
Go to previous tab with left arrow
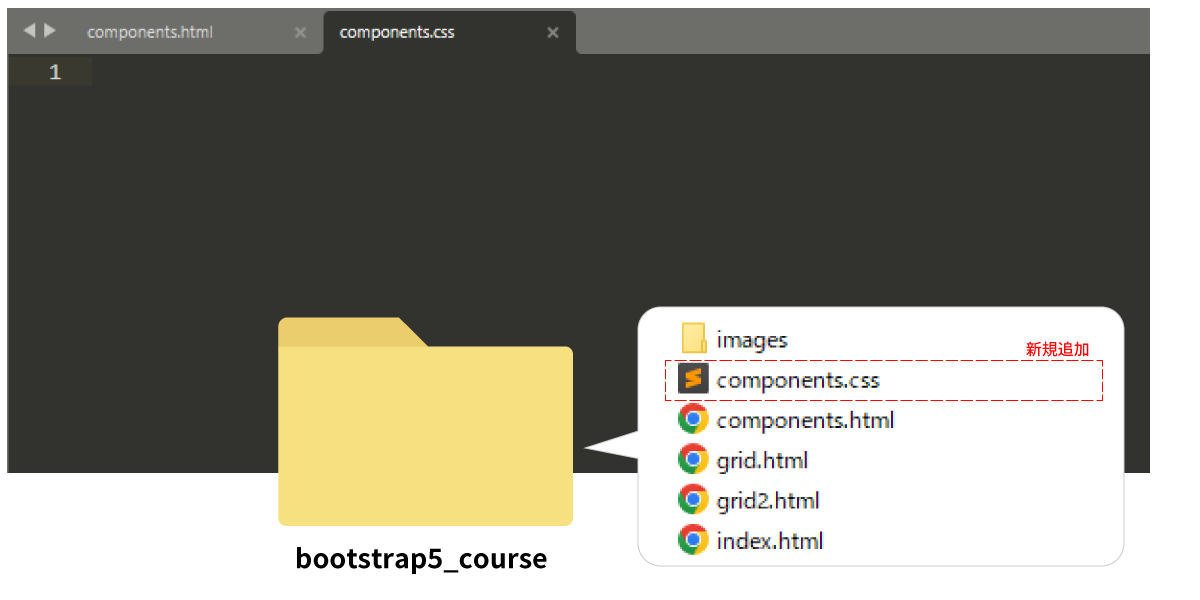29,31
